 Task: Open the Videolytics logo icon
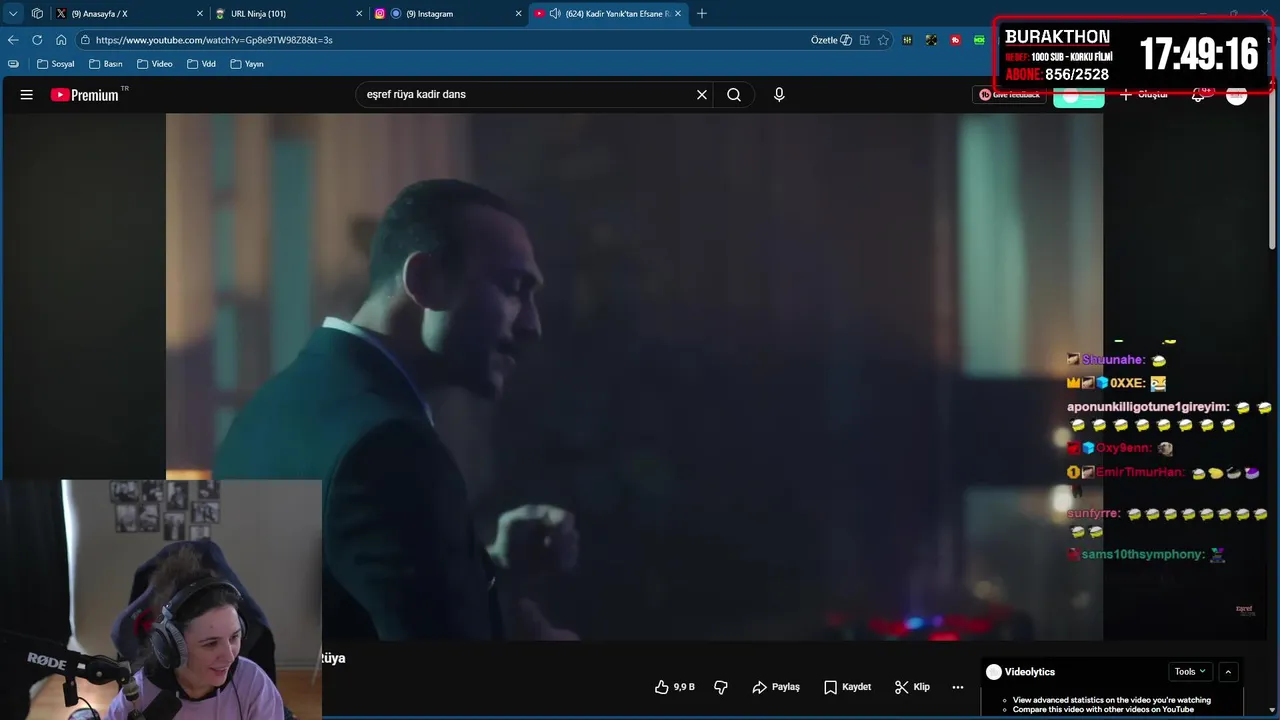(993, 672)
